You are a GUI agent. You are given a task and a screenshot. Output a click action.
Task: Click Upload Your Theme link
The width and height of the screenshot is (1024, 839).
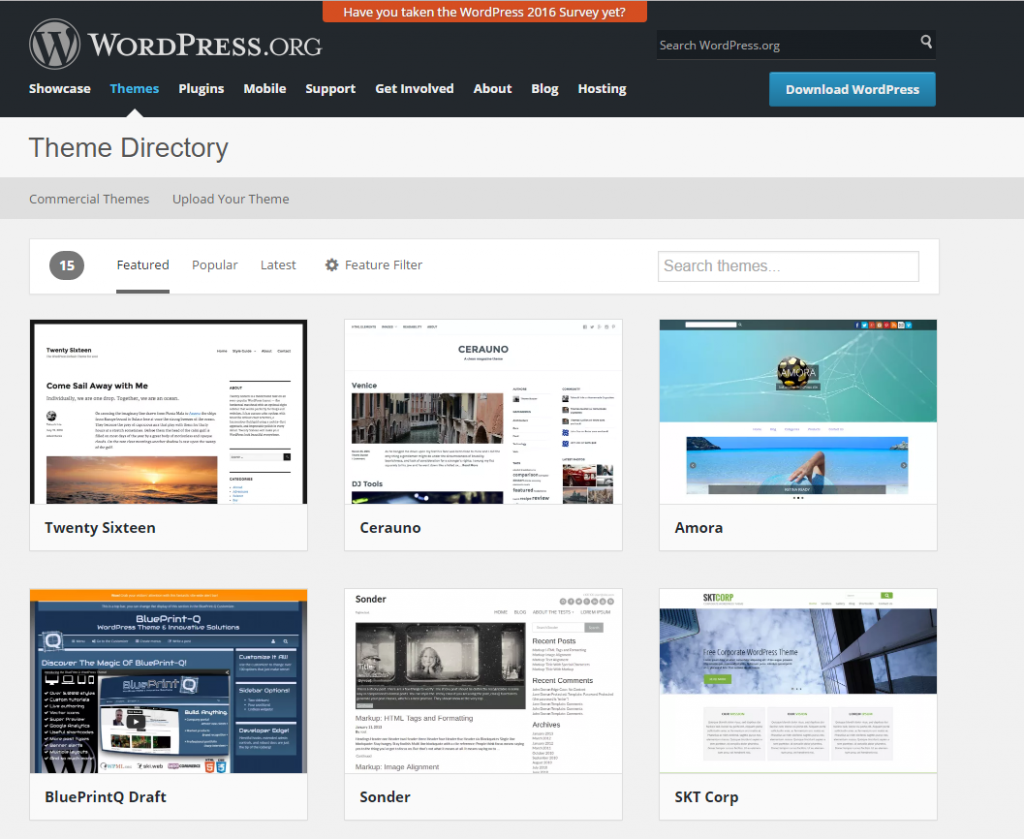231,199
